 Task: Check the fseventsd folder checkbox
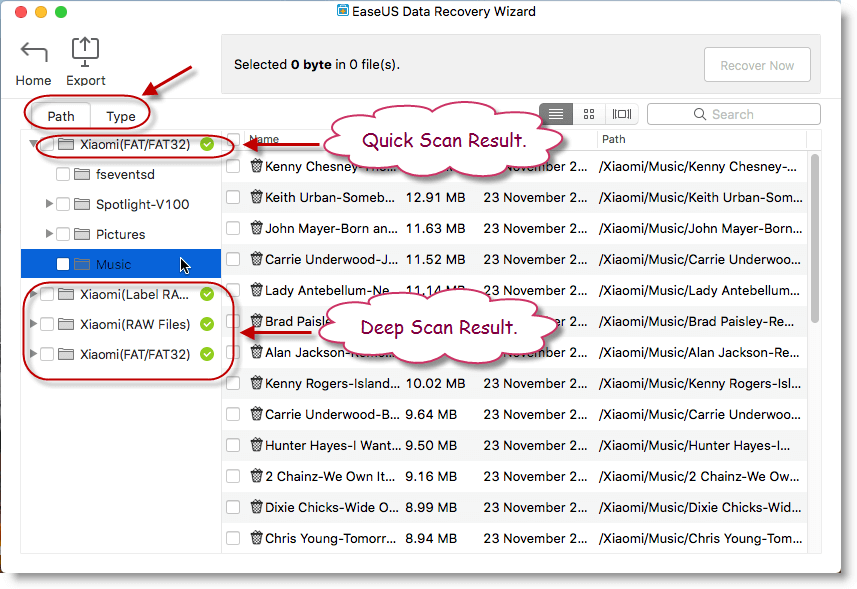coord(63,174)
